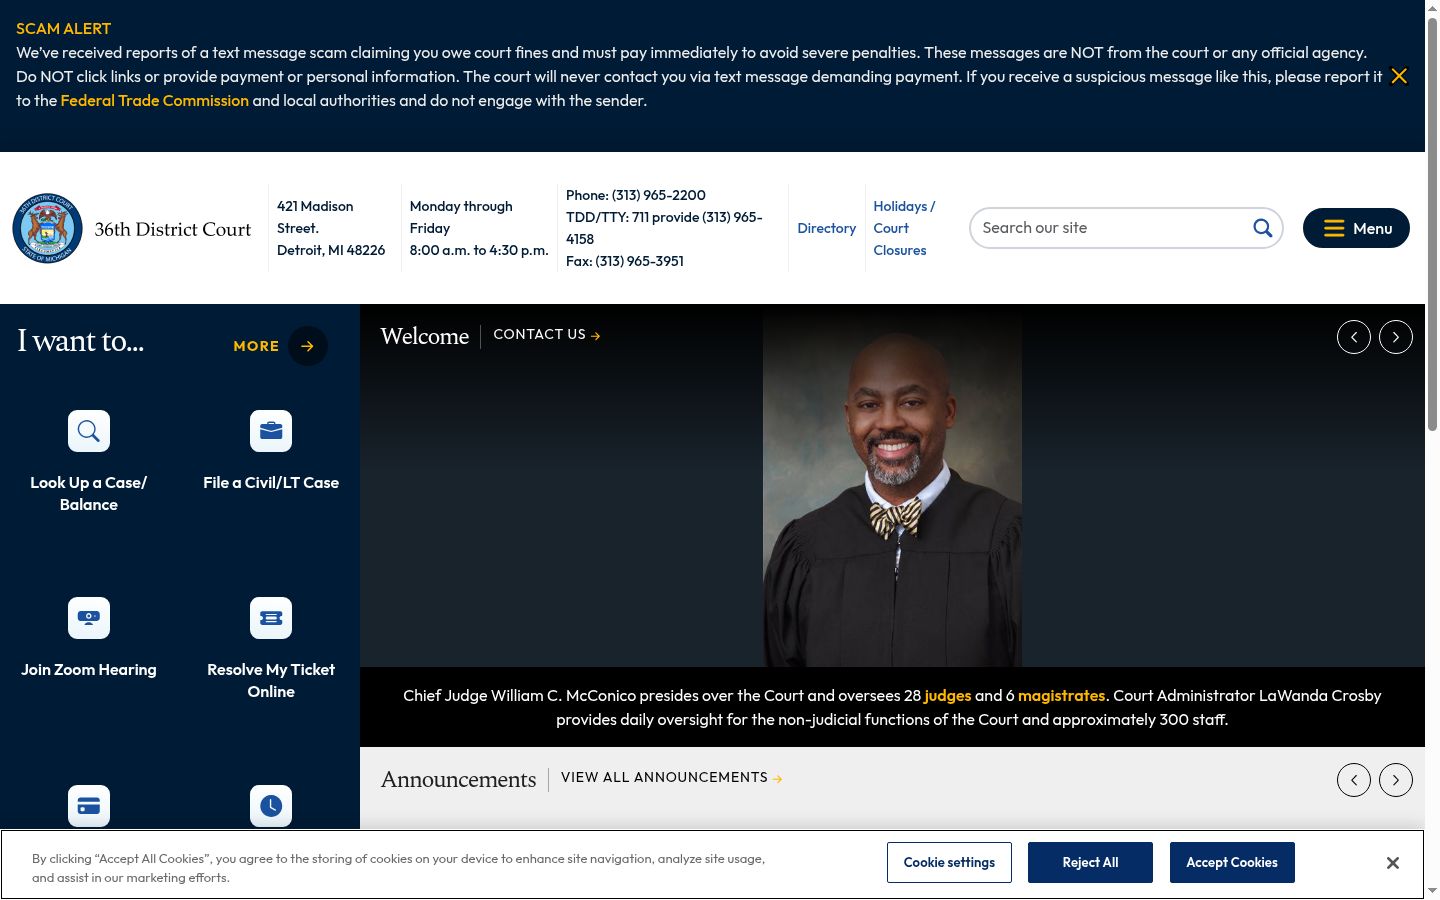
Task: Open Look Up a Case/Balance text link
Action: point(89,493)
